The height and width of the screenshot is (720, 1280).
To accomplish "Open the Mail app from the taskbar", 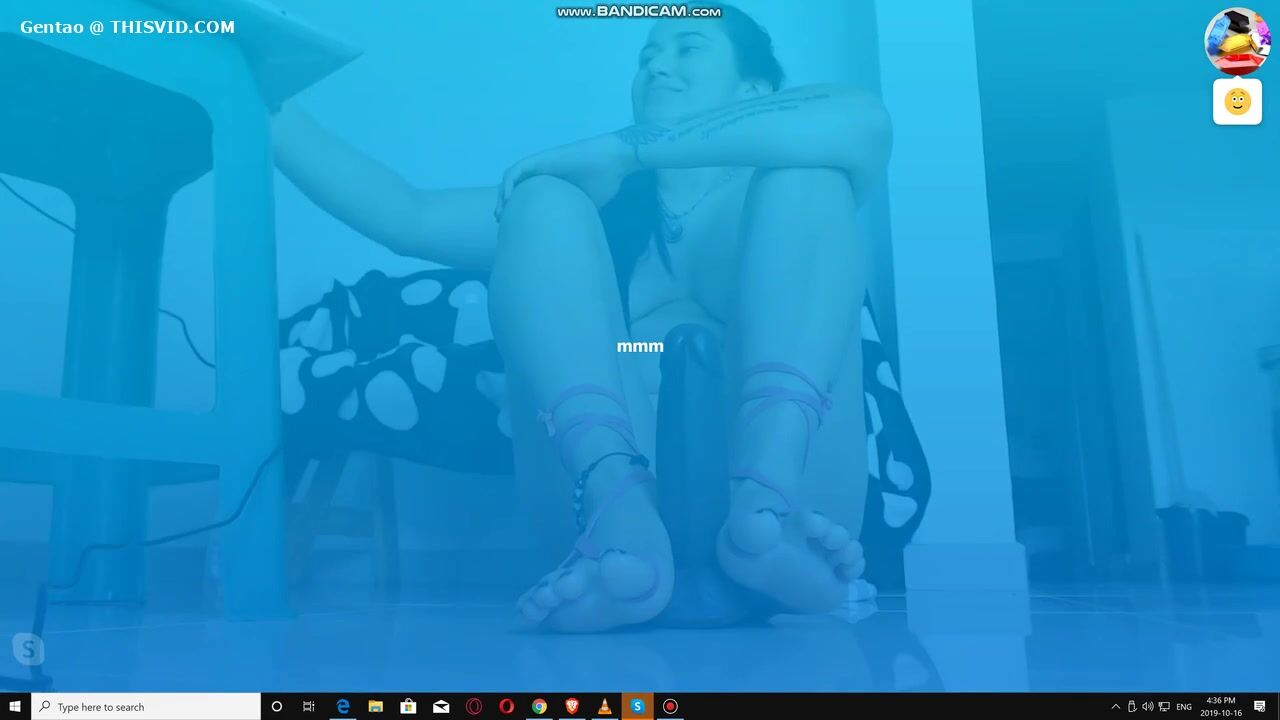I will pyautogui.click(x=441, y=706).
